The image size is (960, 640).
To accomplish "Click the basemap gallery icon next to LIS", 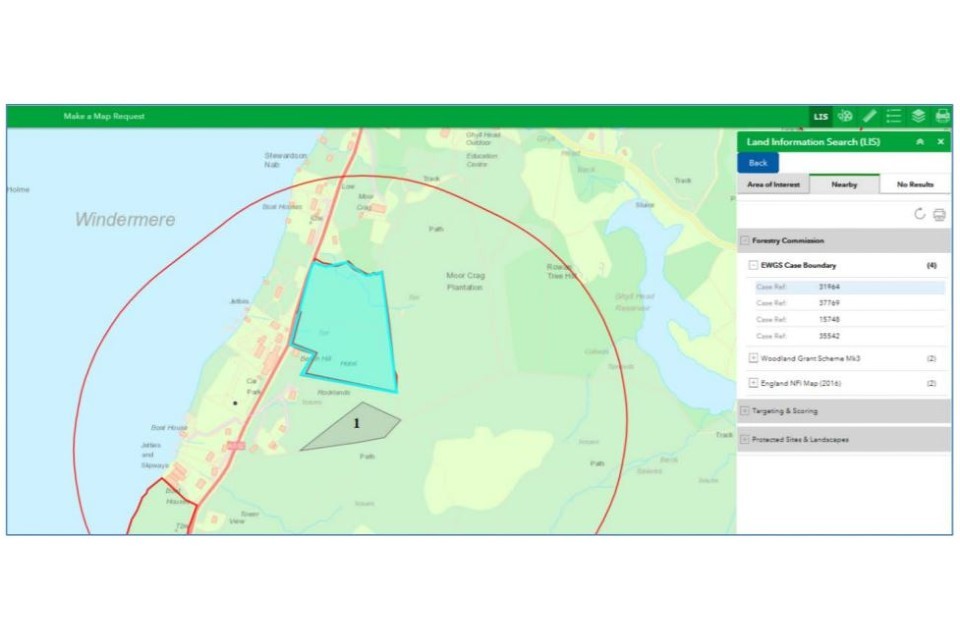I will (845, 116).
